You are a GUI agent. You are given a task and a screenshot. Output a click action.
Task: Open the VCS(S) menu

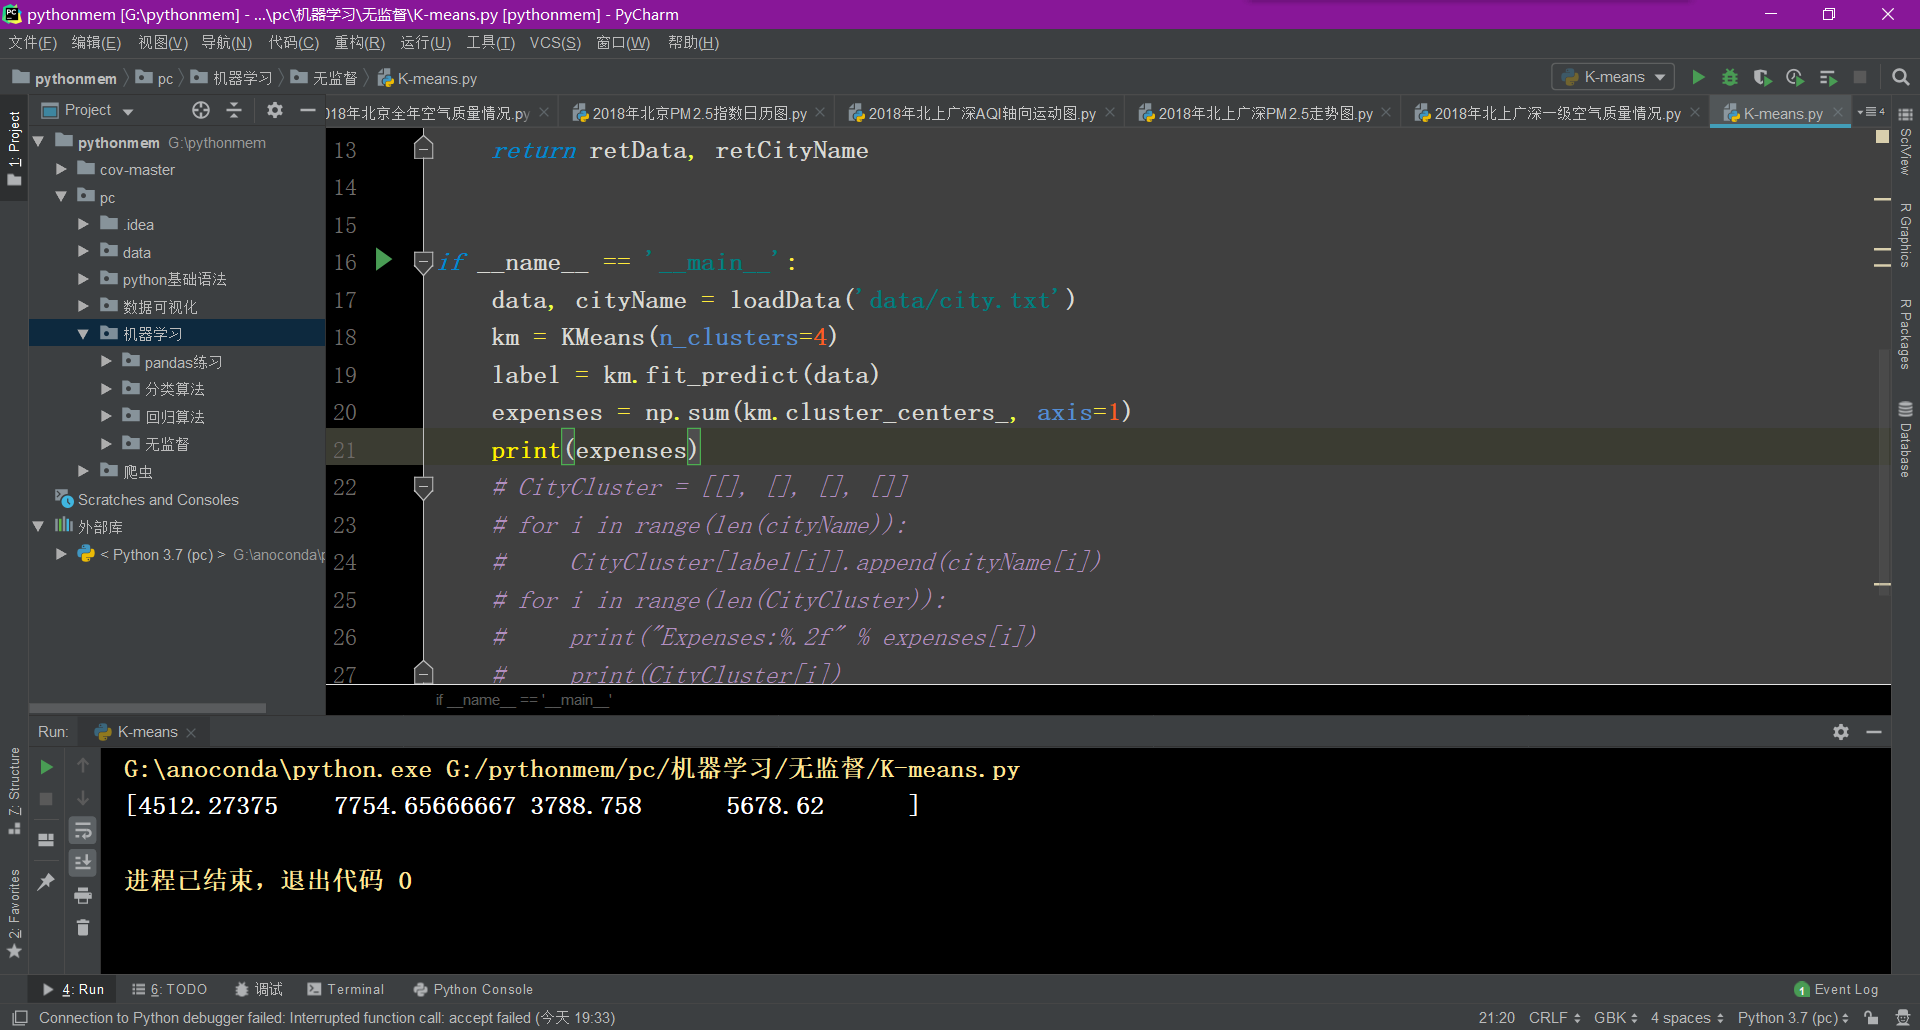tap(555, 42)
